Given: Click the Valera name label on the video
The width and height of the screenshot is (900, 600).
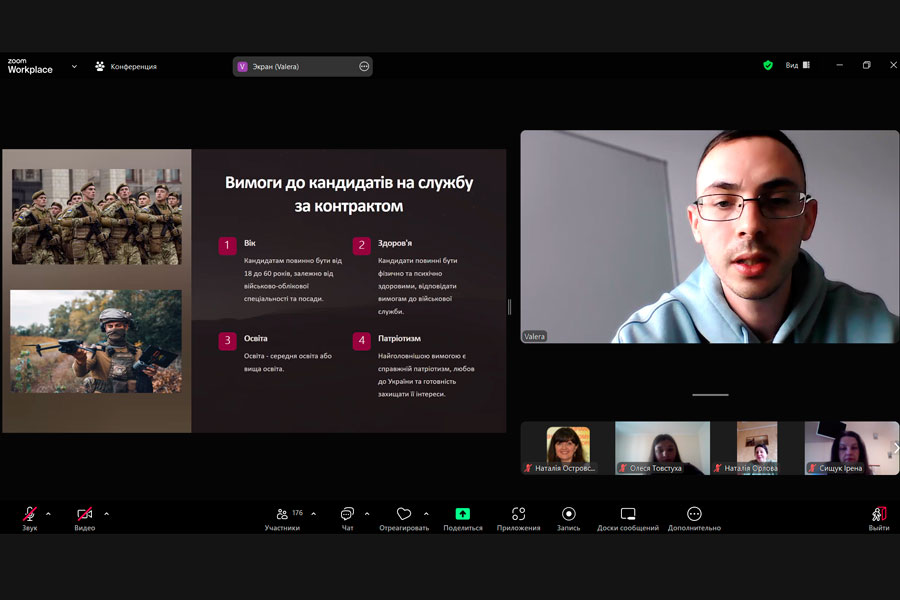Looking at the screenshot, I should click(x=534, y=336).
